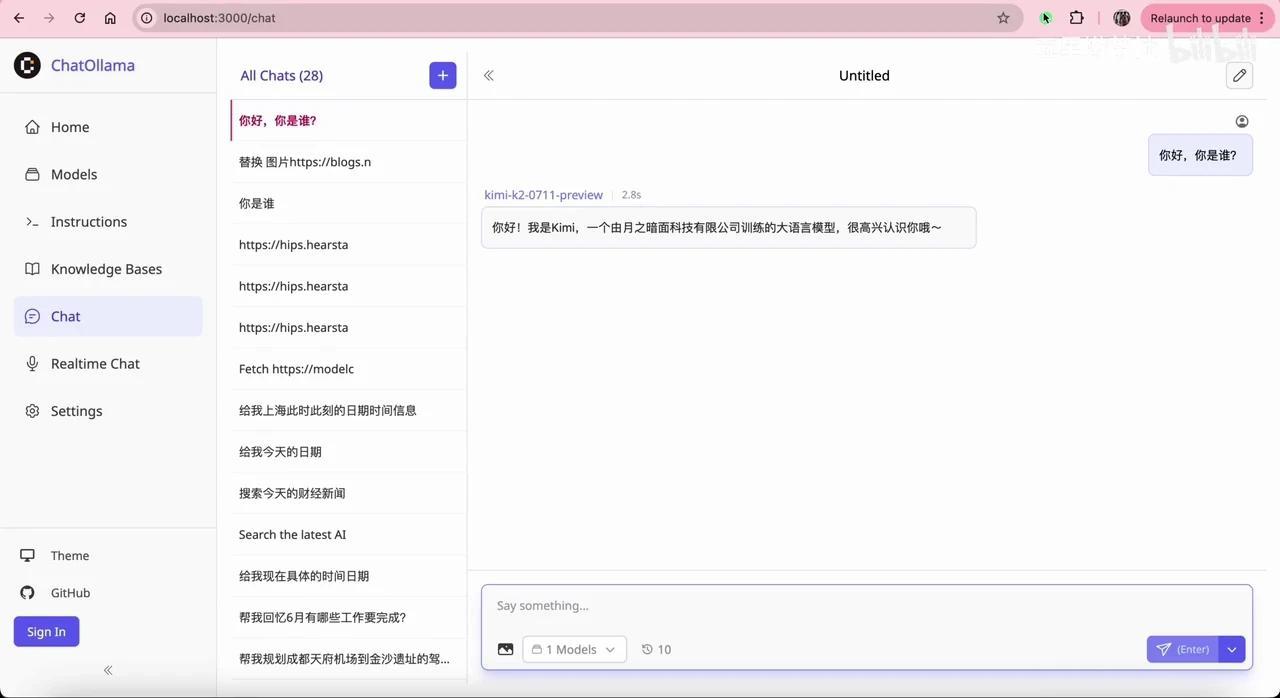
Task: Click the site info icon in address bar
Action: point(147,18)
